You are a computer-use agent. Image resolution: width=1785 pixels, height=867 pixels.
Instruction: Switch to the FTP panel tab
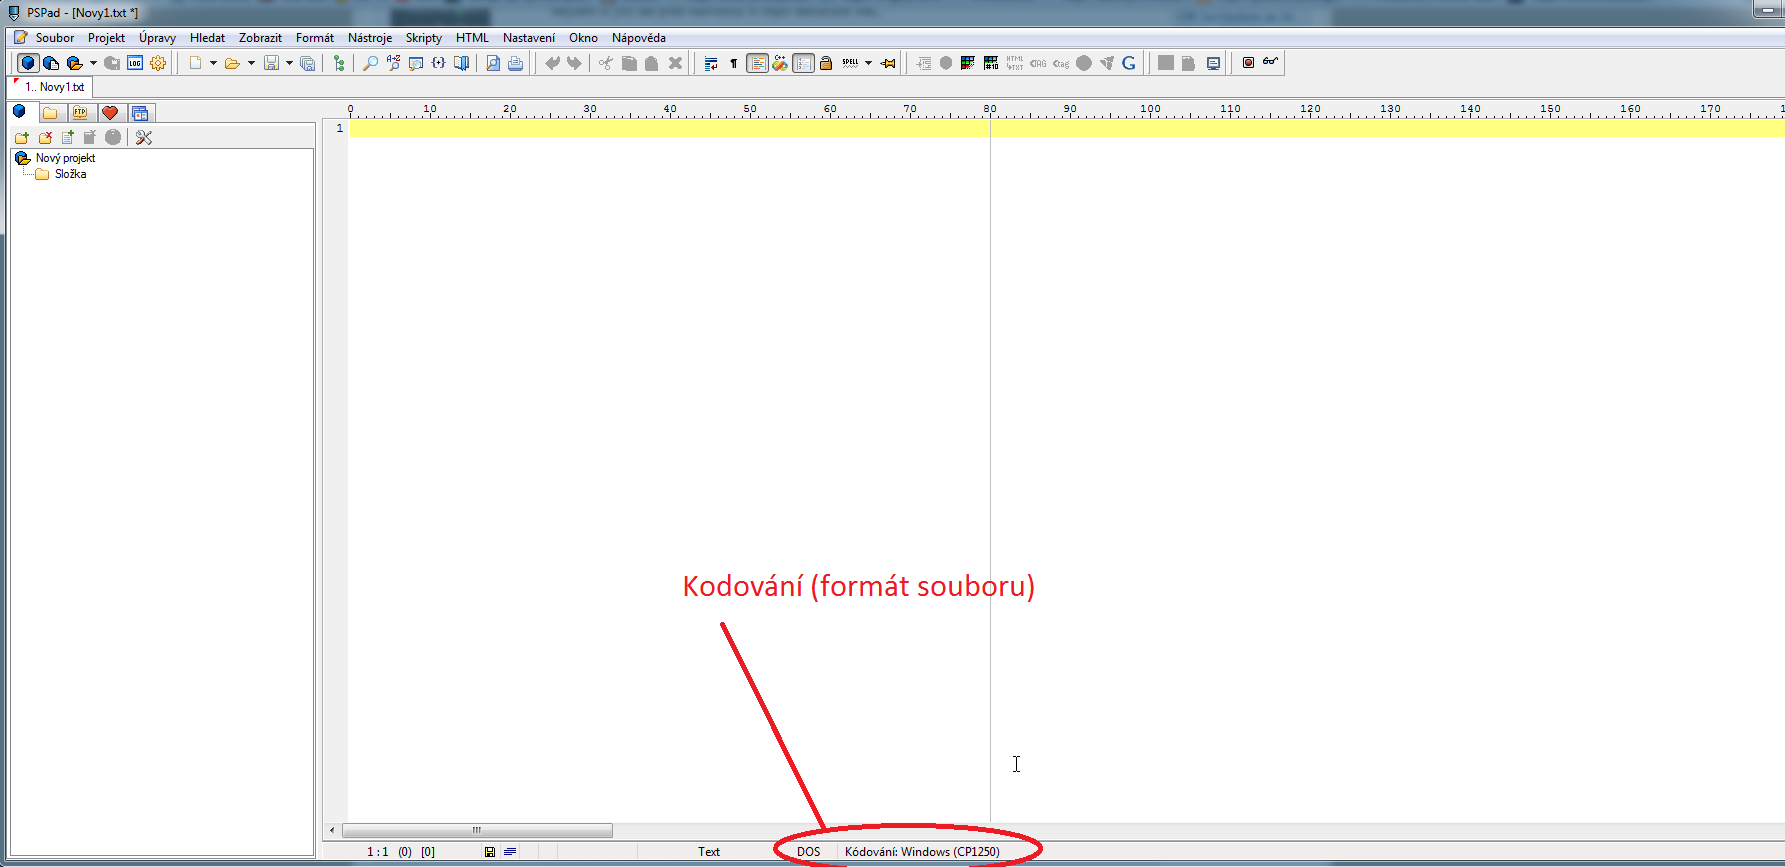[80, 113]
